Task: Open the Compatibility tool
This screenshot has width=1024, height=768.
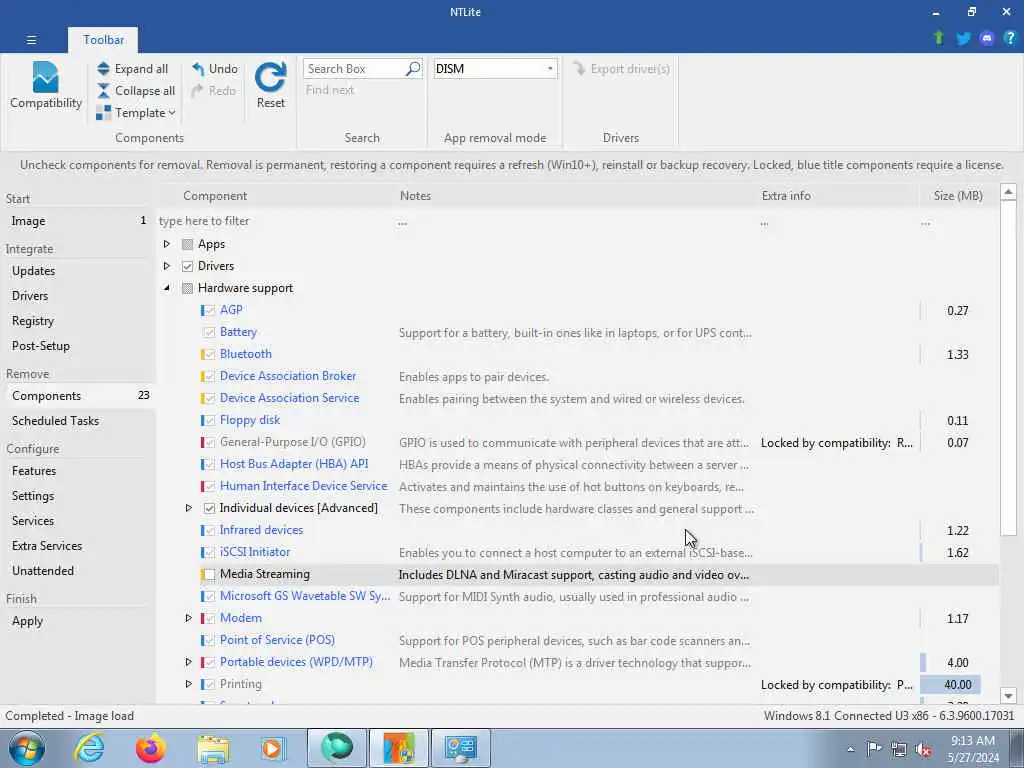Action: [46, 86]
